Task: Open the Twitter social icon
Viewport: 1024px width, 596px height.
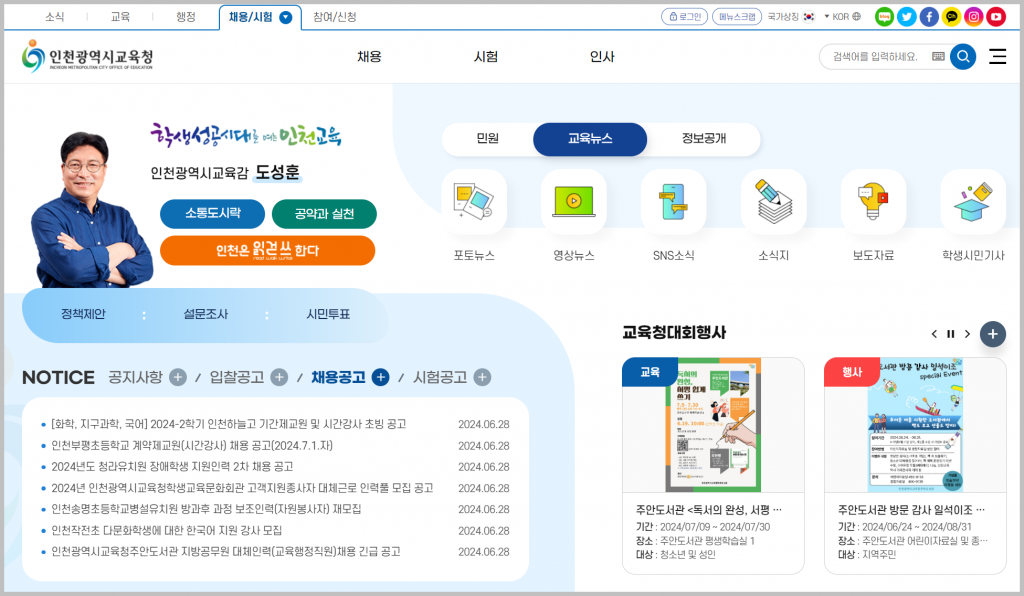Action: pyautogui.click(x=906, y=17)
